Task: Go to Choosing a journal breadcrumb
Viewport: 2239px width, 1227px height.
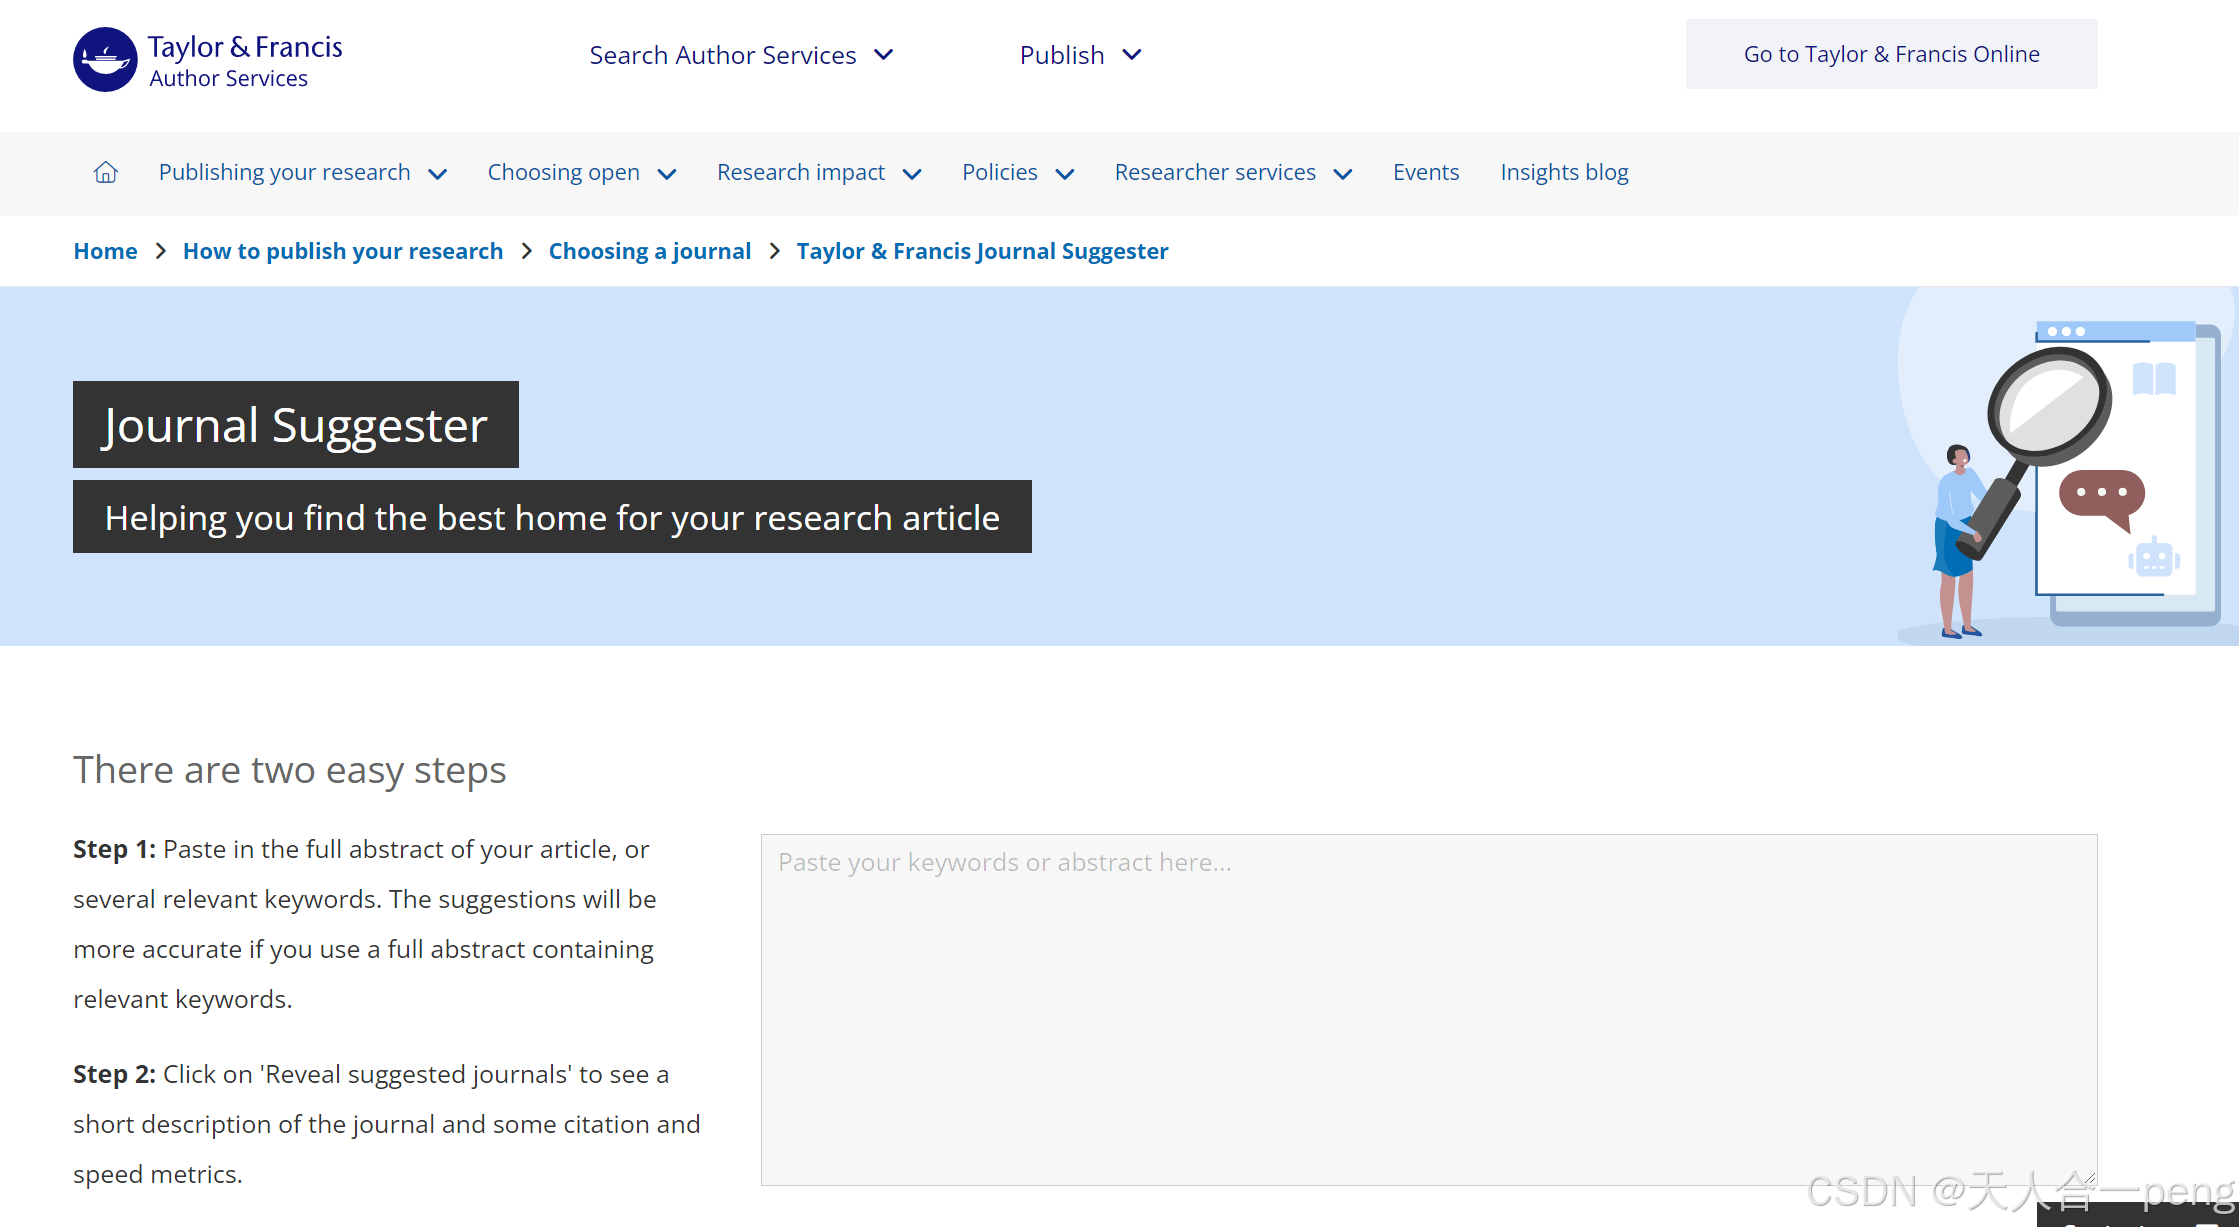Action: click(x=650, y=251)
